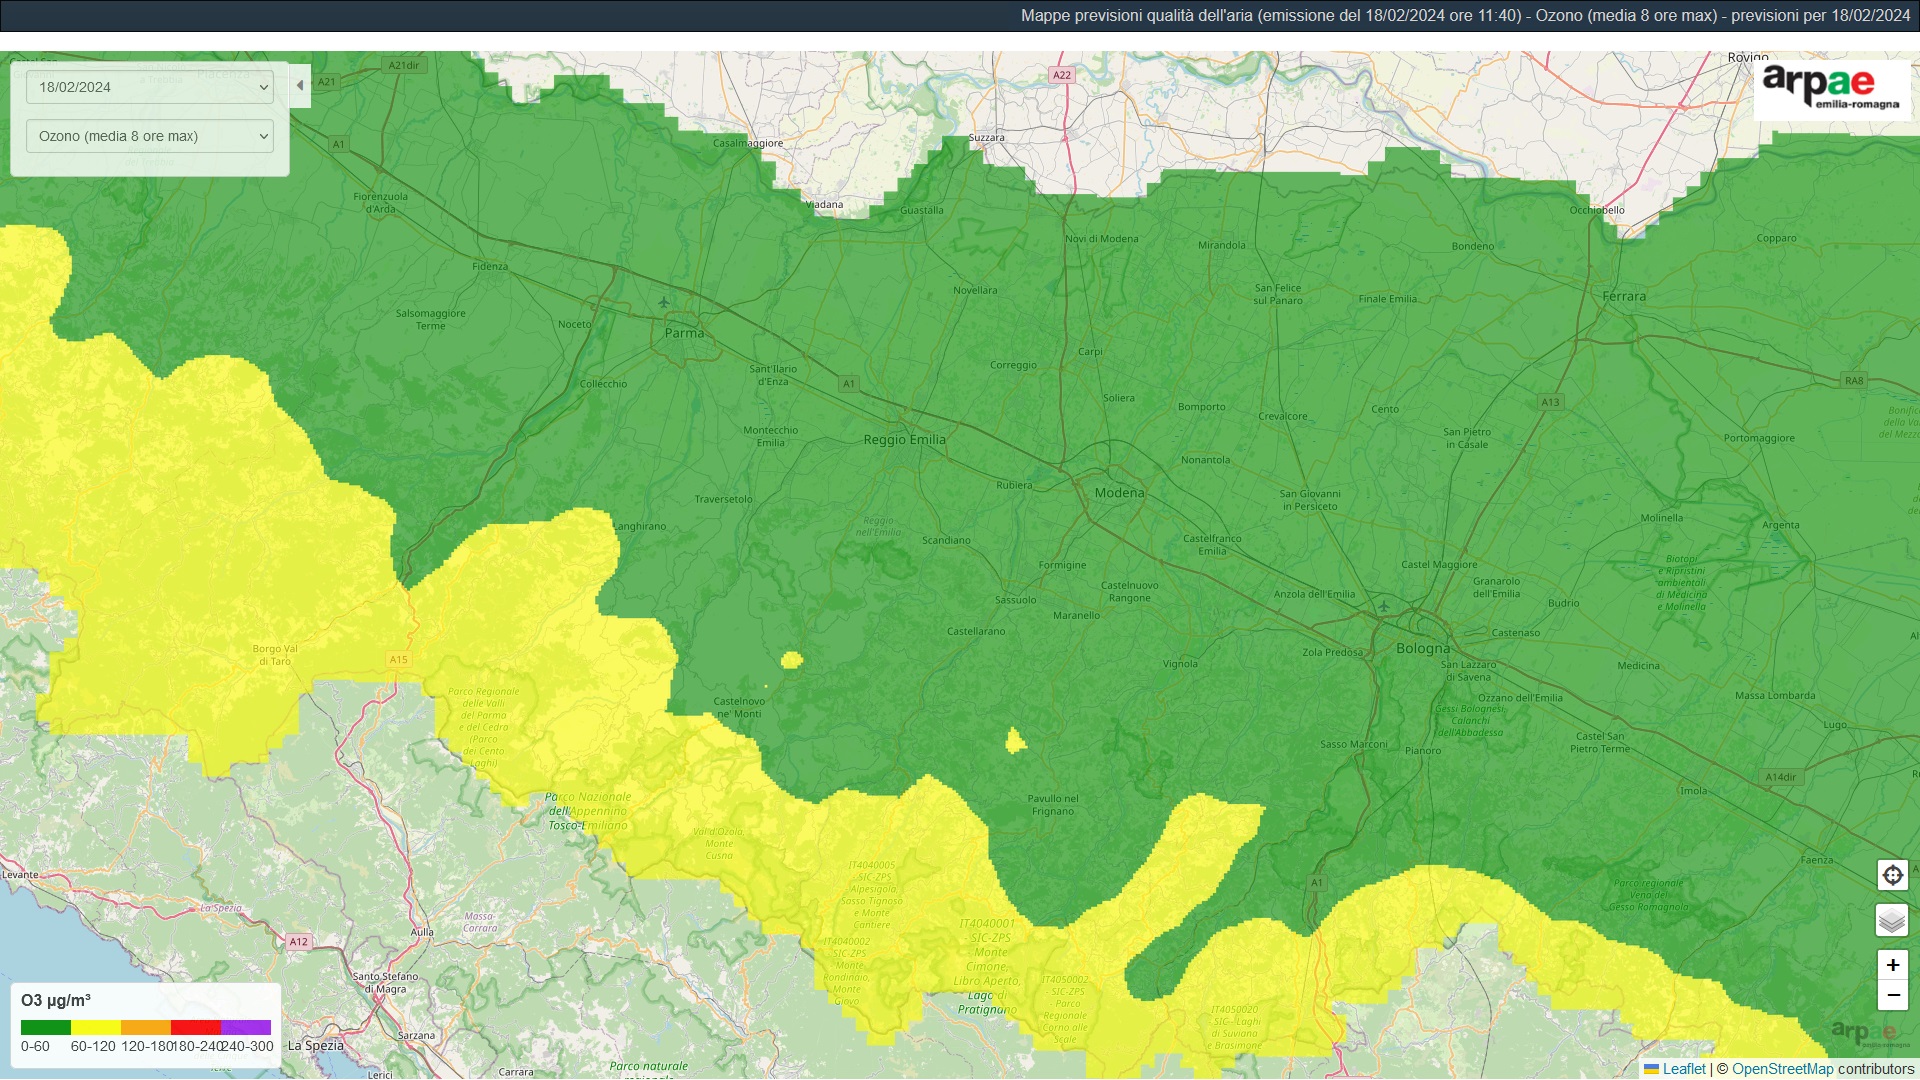Click the Bologna city label on map

tap(1422, 649)
